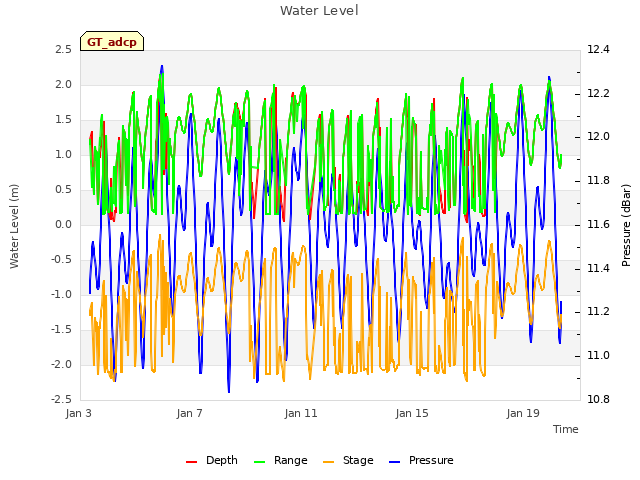Click the 12.4 right axis value
Image resolution: width=640 pixels, height=480 pixels.
click(x=598, y=49)
